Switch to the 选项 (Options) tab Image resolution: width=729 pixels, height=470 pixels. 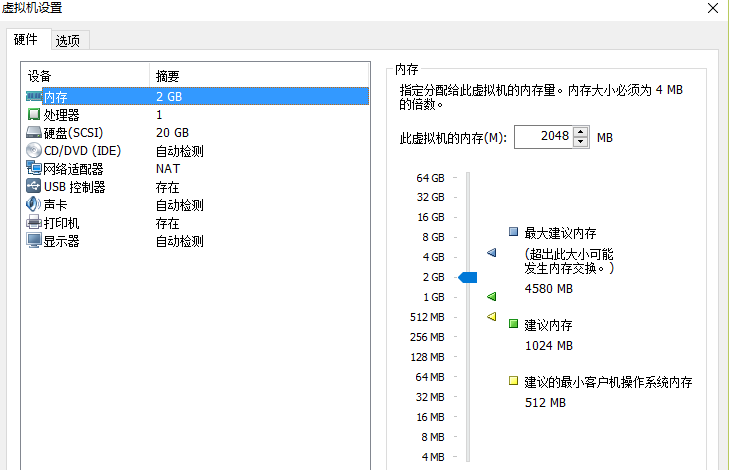[68, 40]
